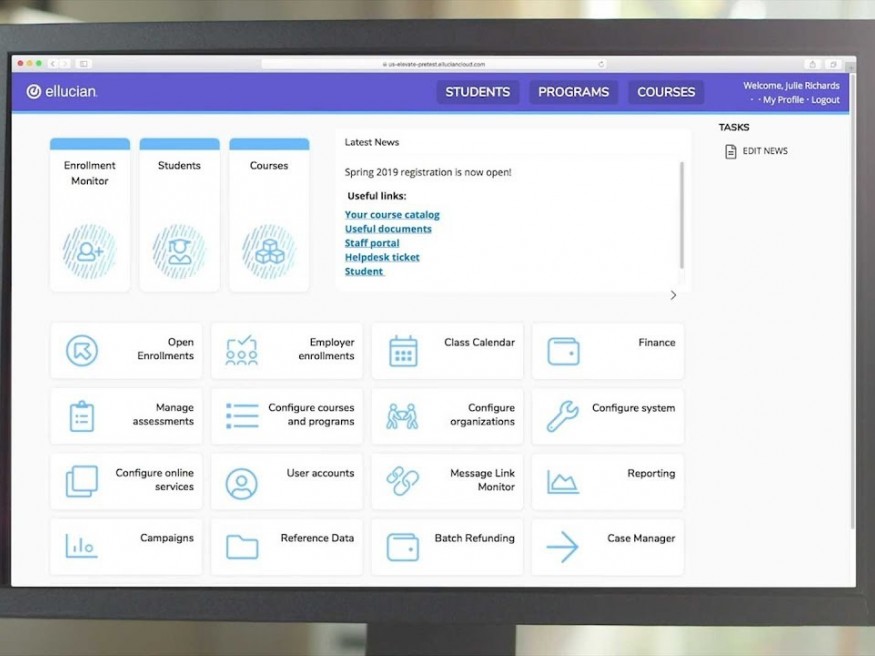Open the Class Calendar icon tile

403,351
